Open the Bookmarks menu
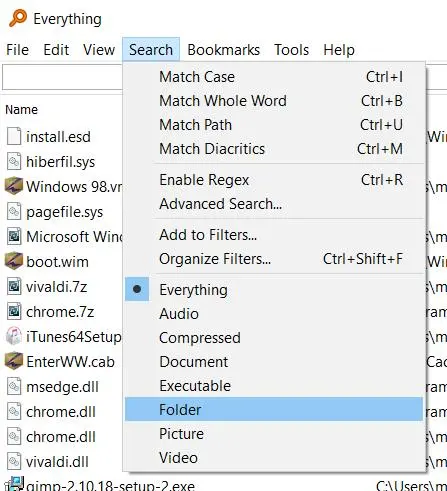Screen dimensions: 447x491 coord(223,50)
